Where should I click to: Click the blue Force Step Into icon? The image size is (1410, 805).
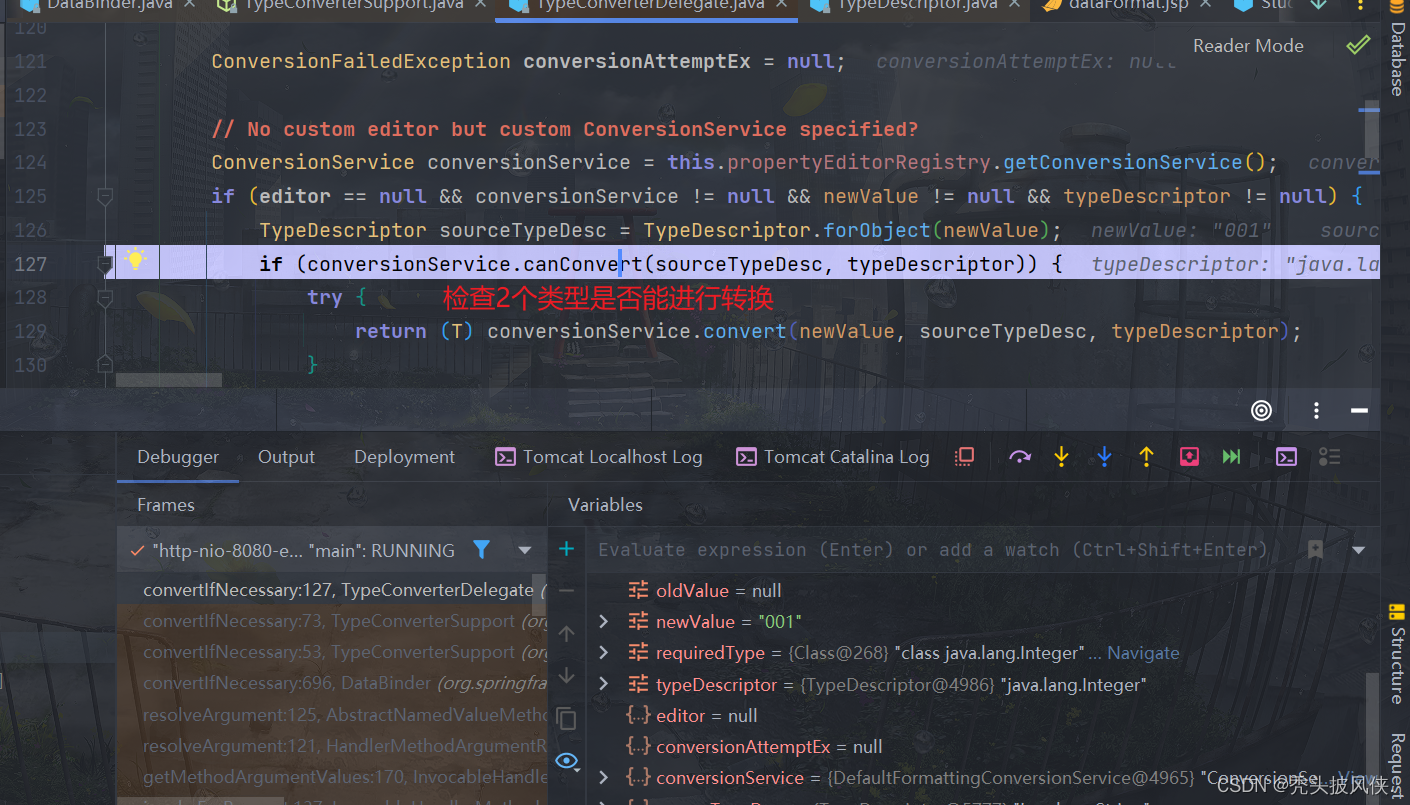1104,457
